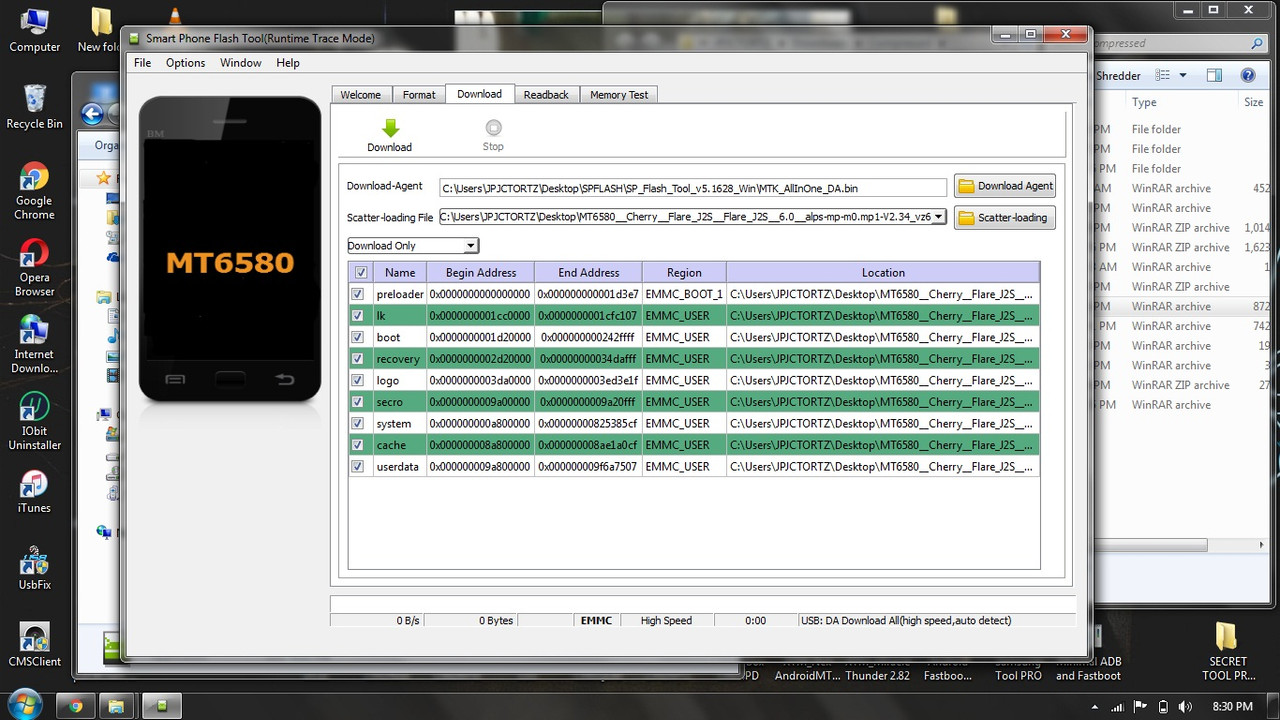Switch to the Memory Test tab
The image size is (1280, 720).
pyautogui.click(x=619, y=95)
